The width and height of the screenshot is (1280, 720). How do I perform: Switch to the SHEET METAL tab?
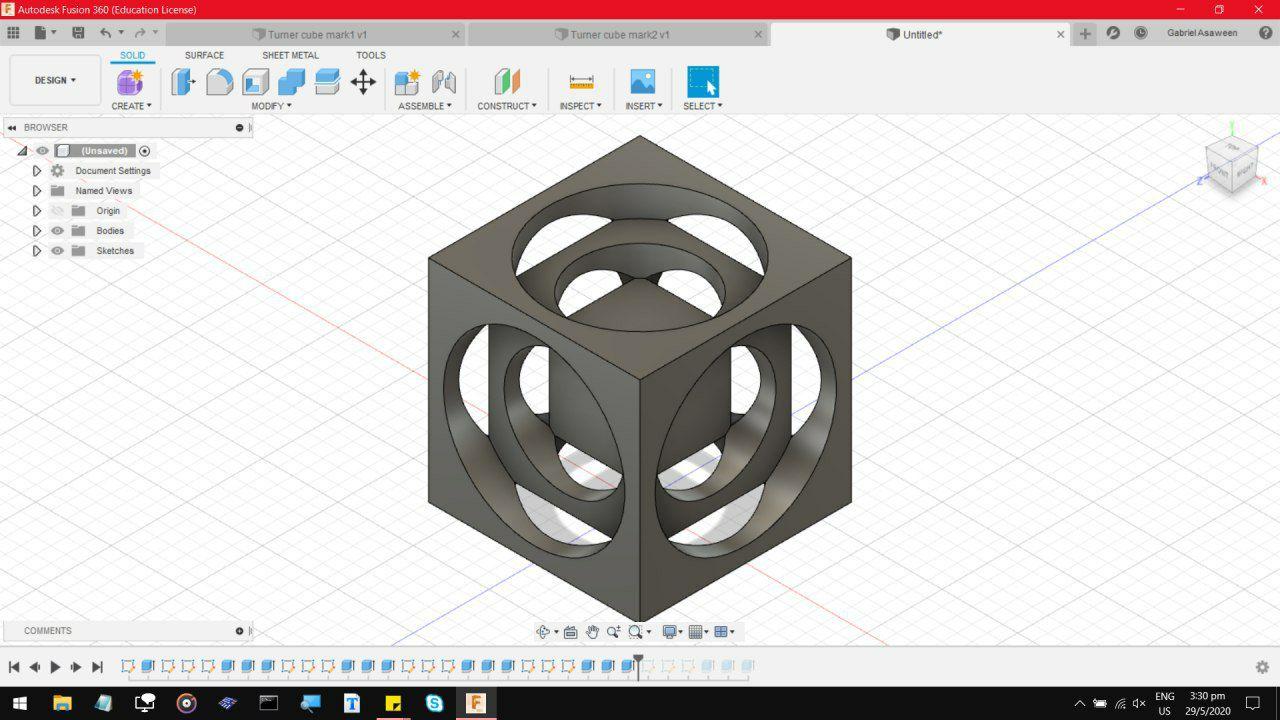[290, 56]
